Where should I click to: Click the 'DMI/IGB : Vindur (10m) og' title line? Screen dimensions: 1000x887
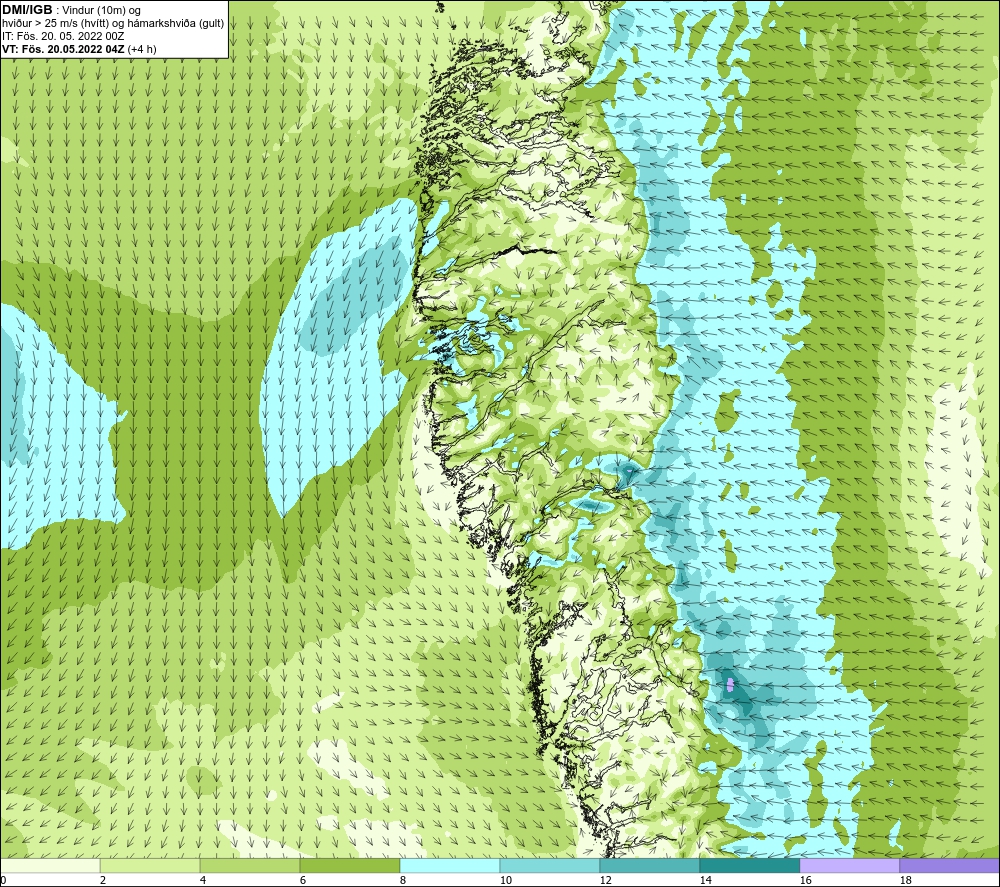coord(72,10)
